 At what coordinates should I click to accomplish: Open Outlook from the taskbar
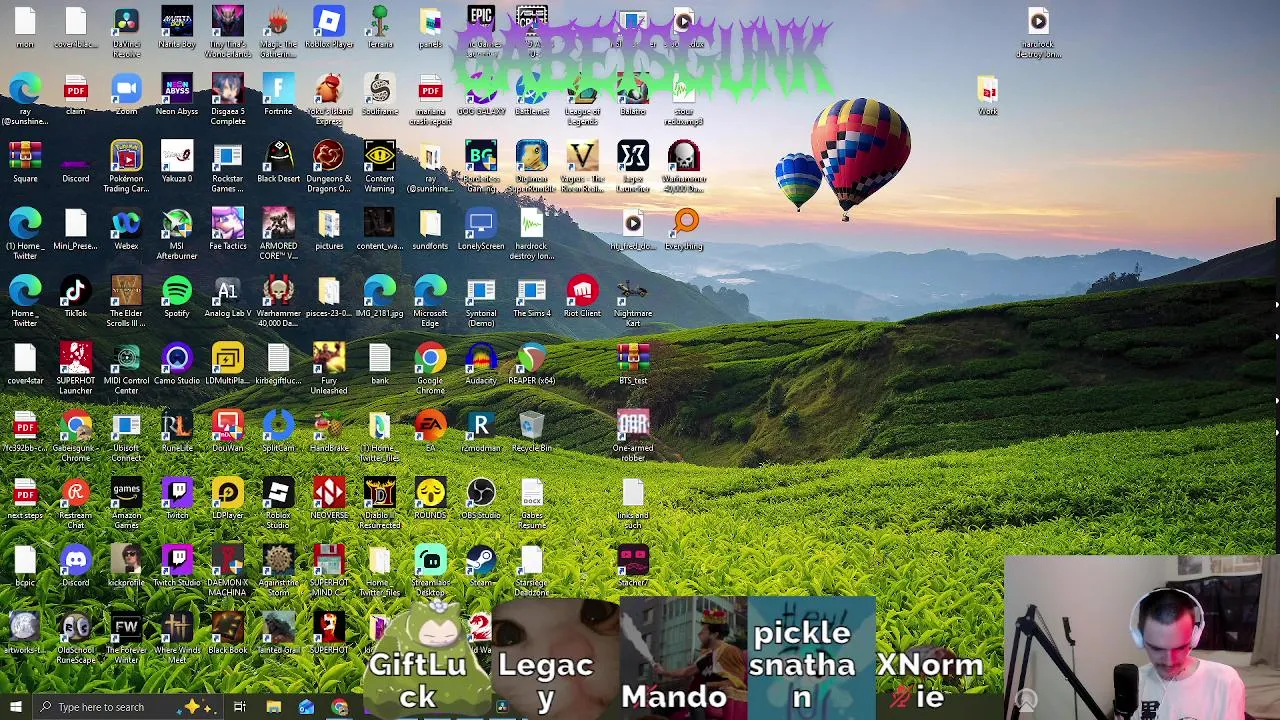click(306, 707)
